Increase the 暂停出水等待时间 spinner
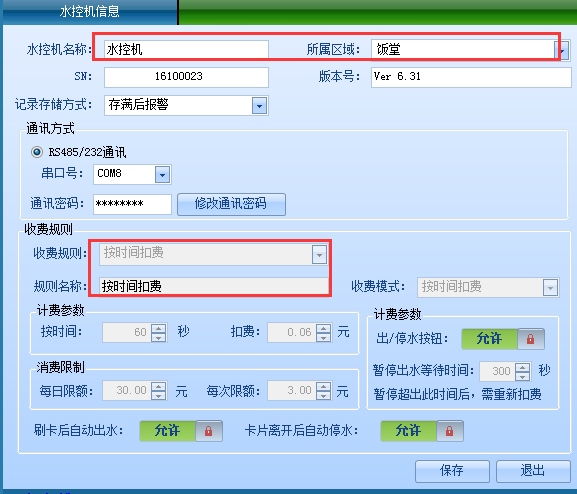Screen dimensions: 577x494 pos(522,367)
